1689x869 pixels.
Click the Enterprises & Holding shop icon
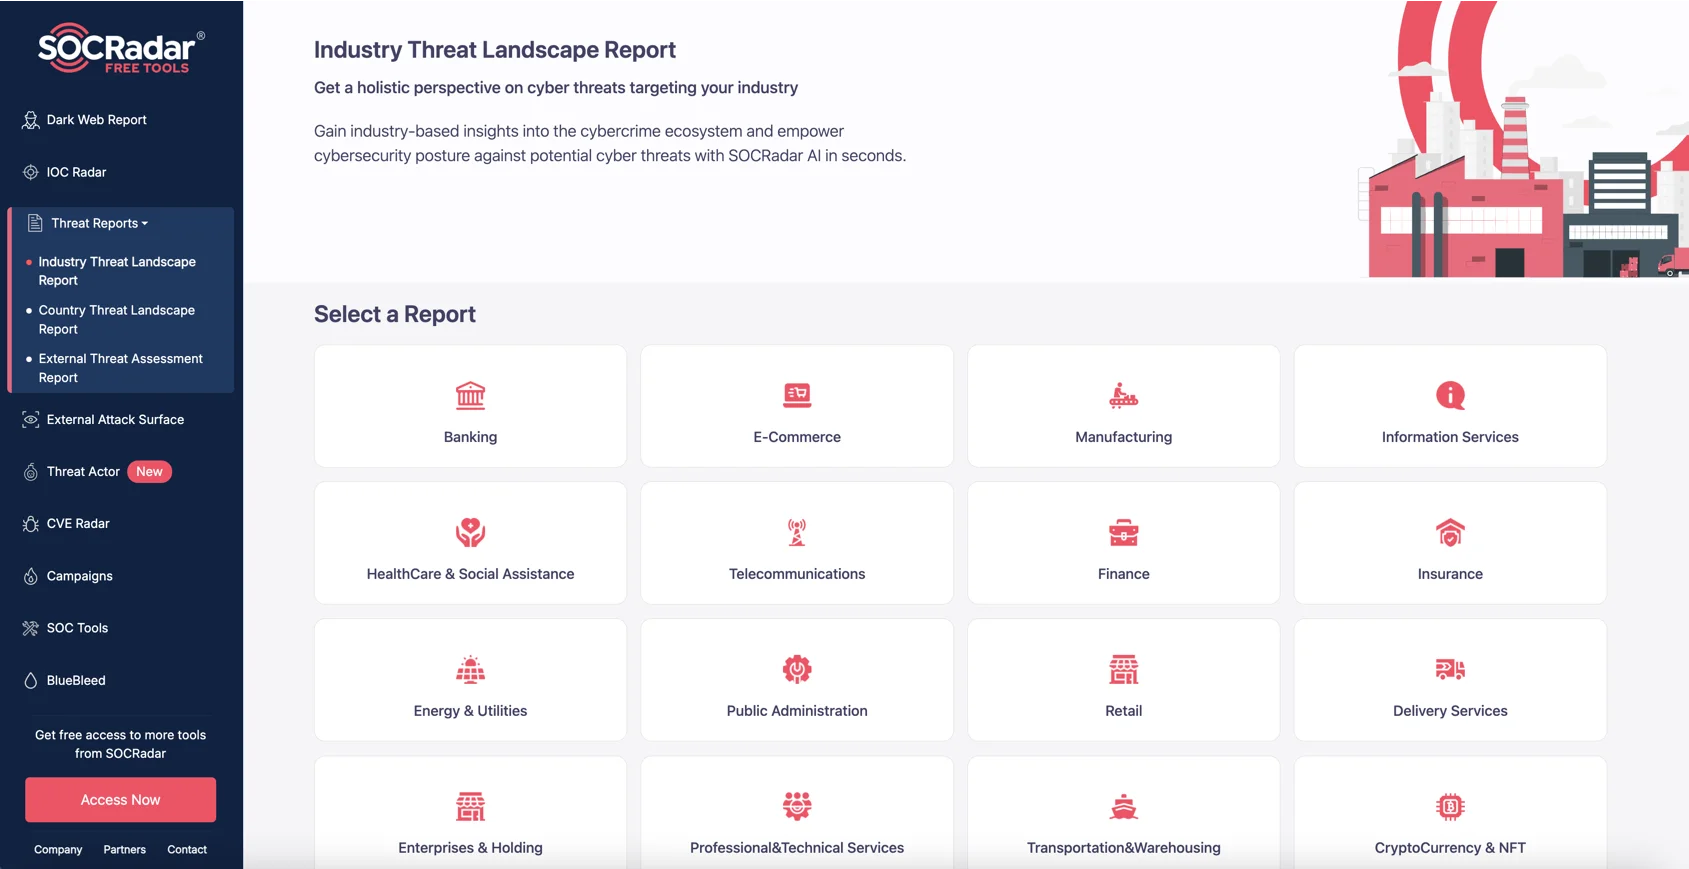[x=470, y=806]
